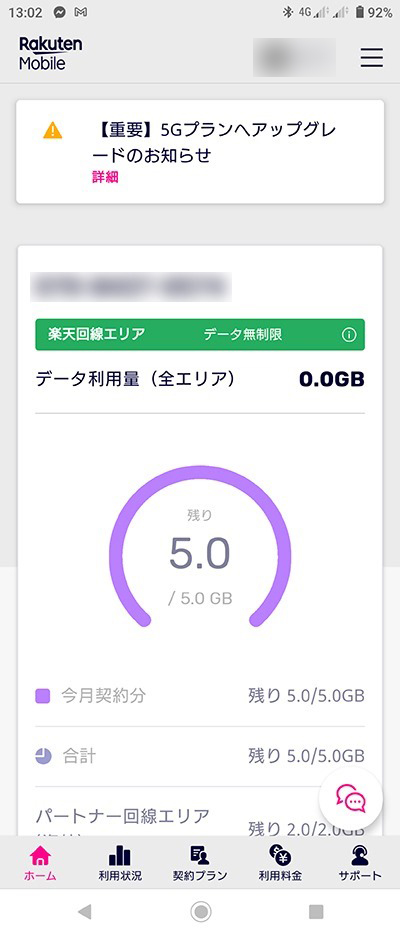Tap the 楽天回線エリア green banner
Viewport: 400px width, 934px height.
200,335
